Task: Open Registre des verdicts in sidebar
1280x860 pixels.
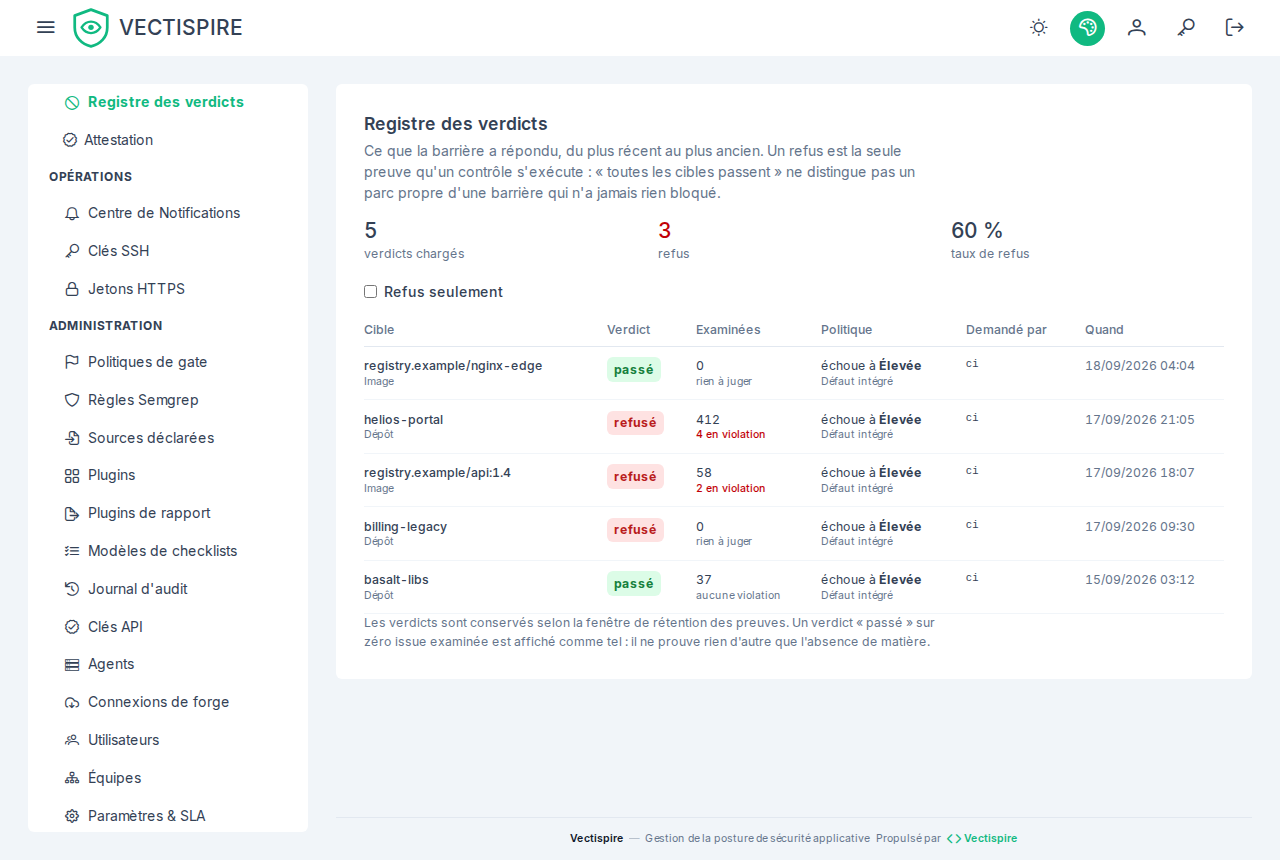Action: (166, 102)
